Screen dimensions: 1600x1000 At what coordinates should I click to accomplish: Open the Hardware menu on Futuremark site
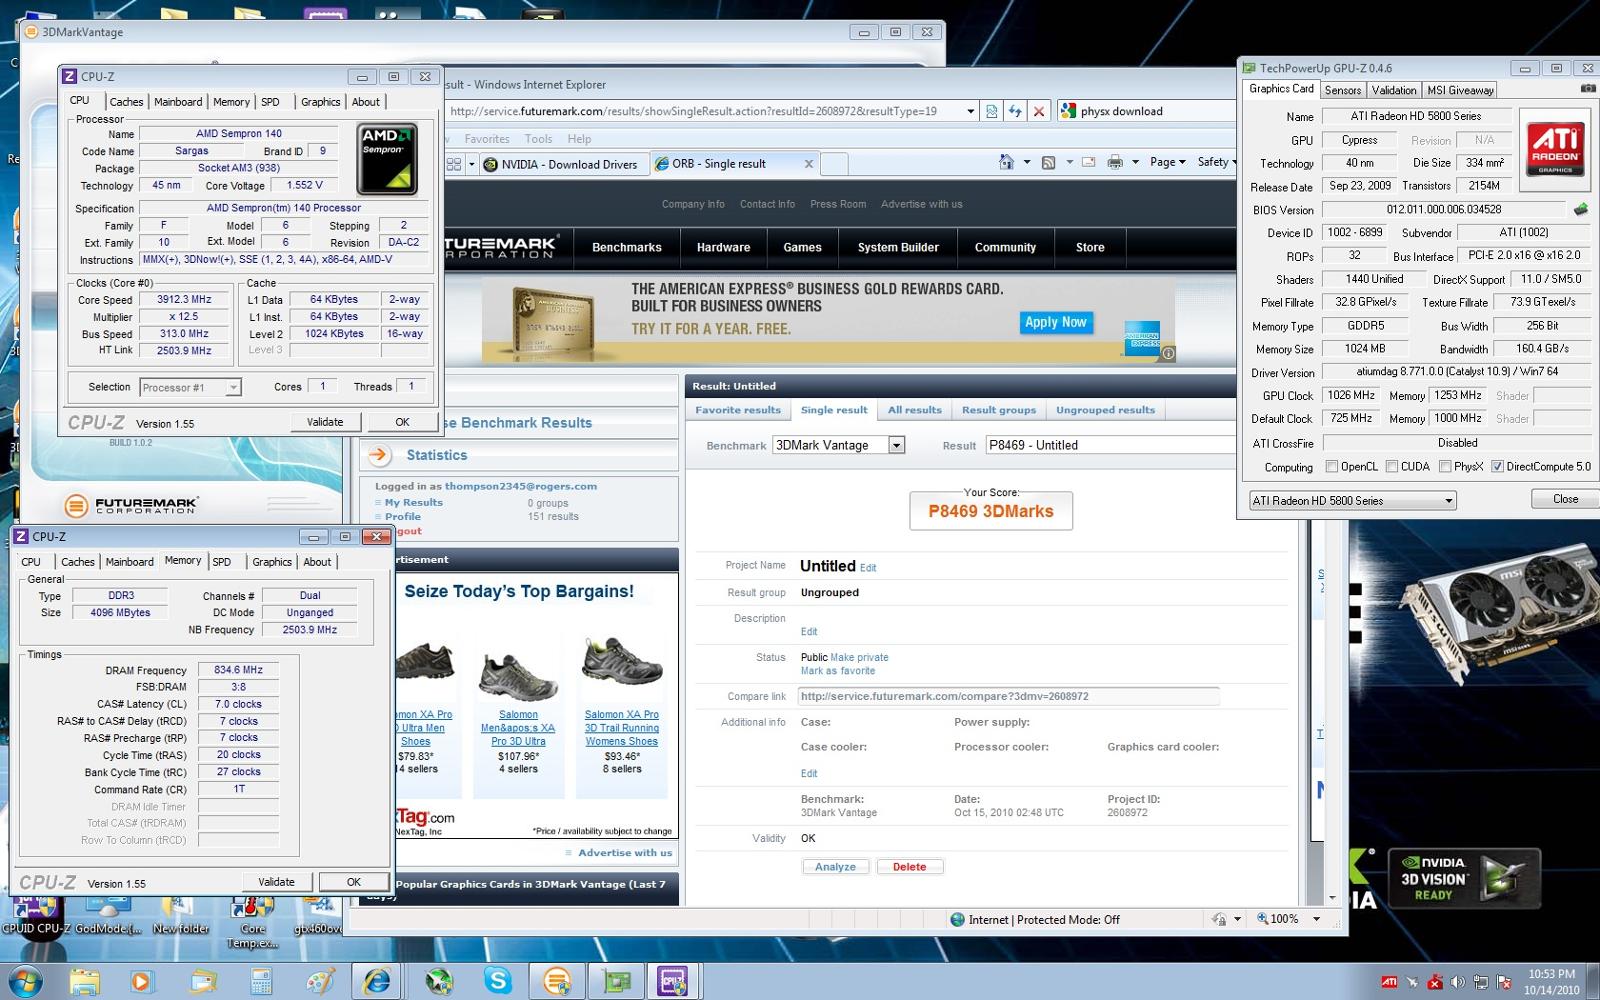tap(723, 247)
